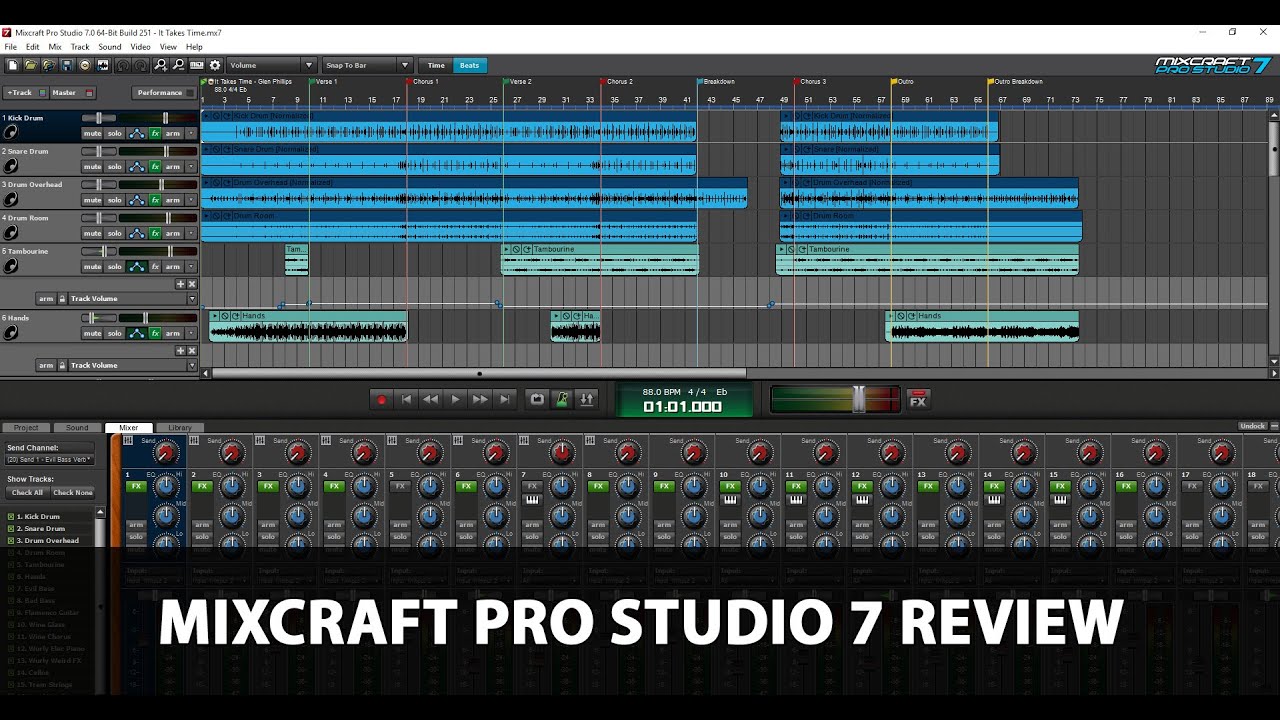Enable arm on the Tambourine track
This screenshot has height=720, width=1280.
(174, 266)
